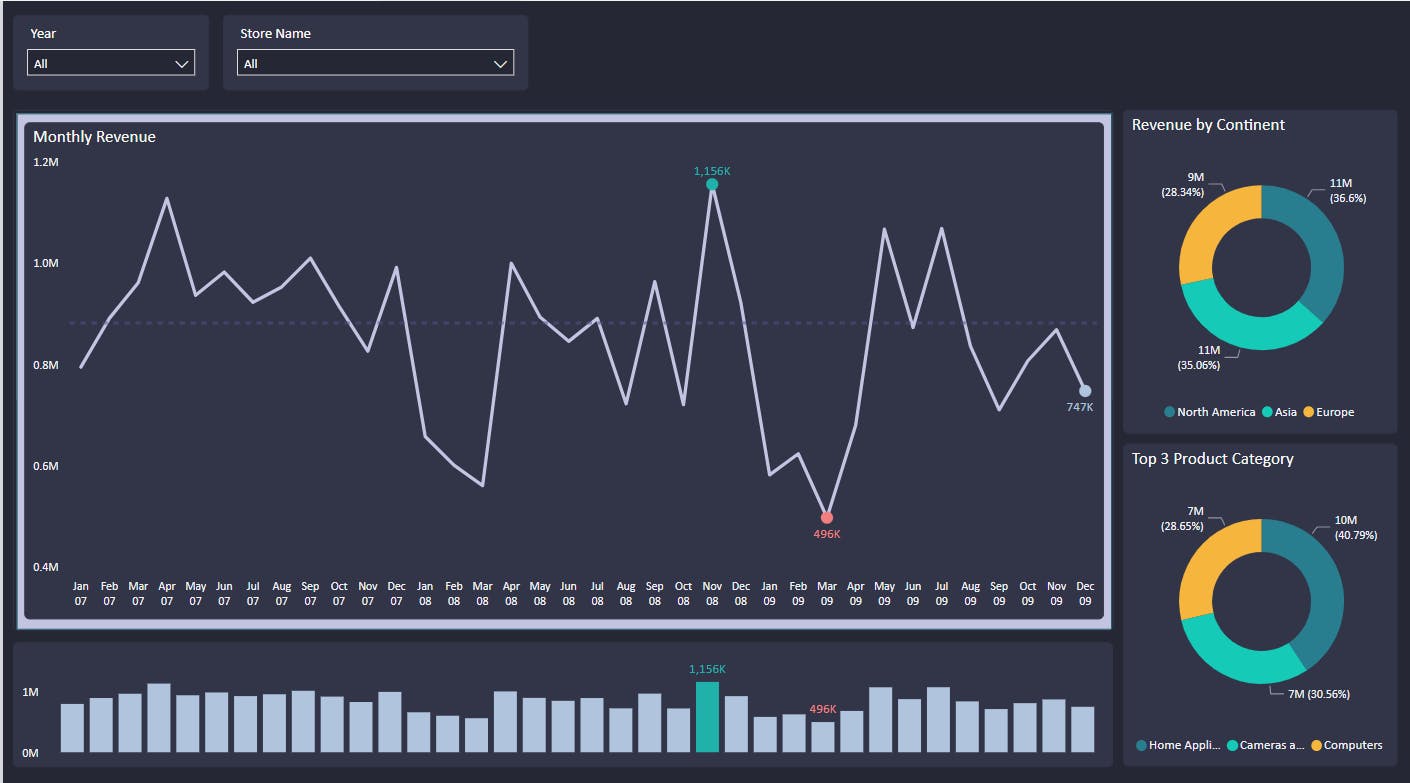Select Computers in the product category legend

click(x=1353, y=745)
